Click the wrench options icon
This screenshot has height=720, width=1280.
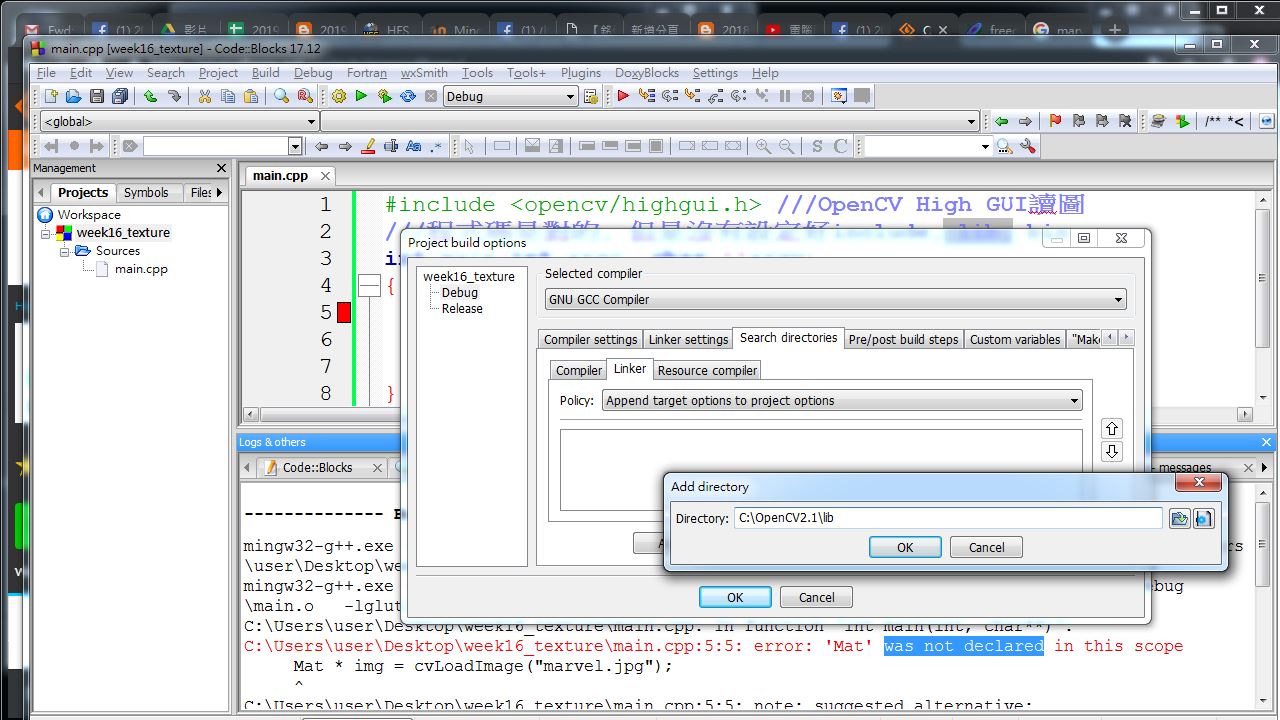1028,146
